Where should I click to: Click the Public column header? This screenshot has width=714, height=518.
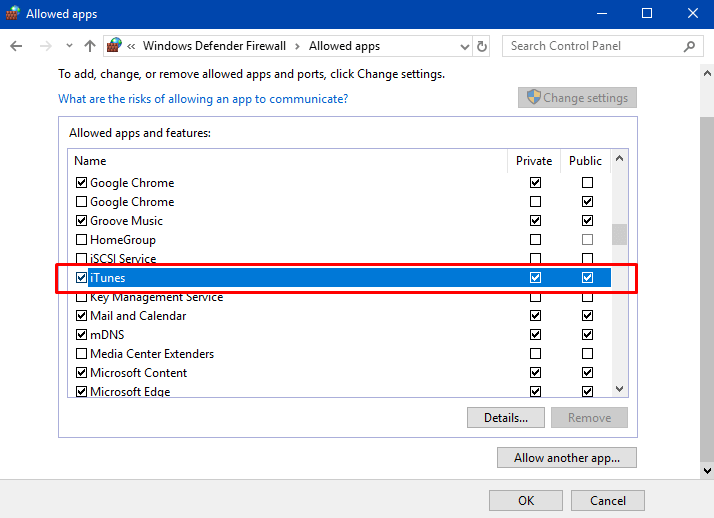585,161
